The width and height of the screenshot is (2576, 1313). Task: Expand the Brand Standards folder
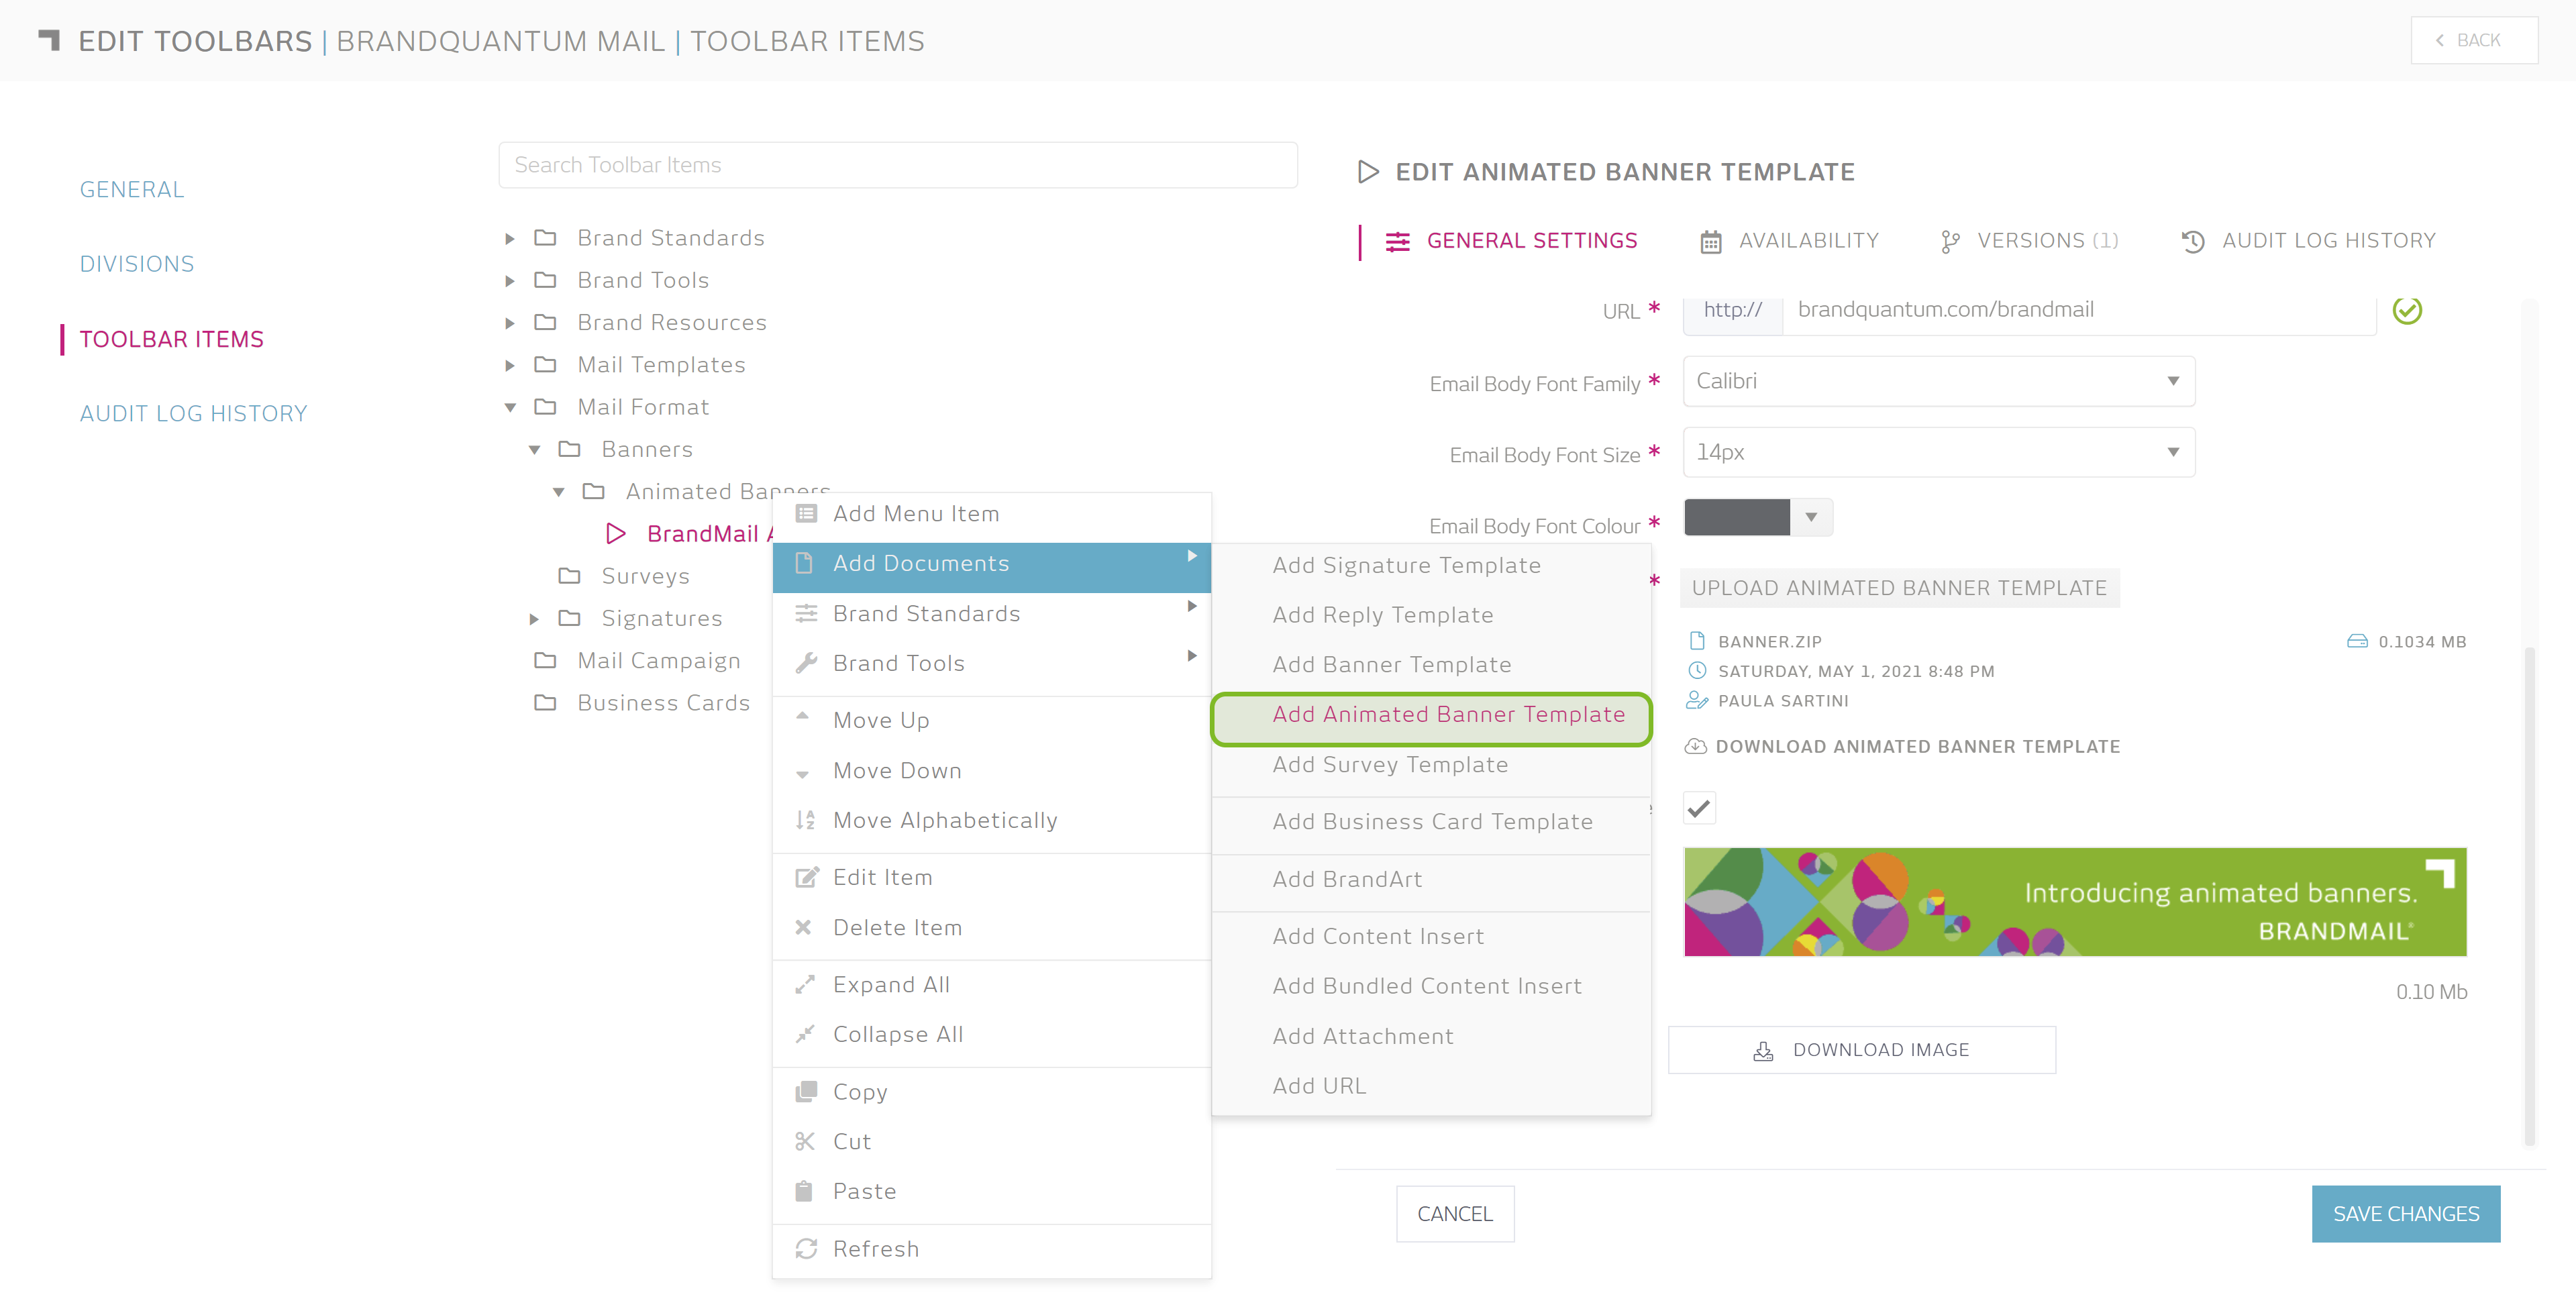[x=510, y=238]
